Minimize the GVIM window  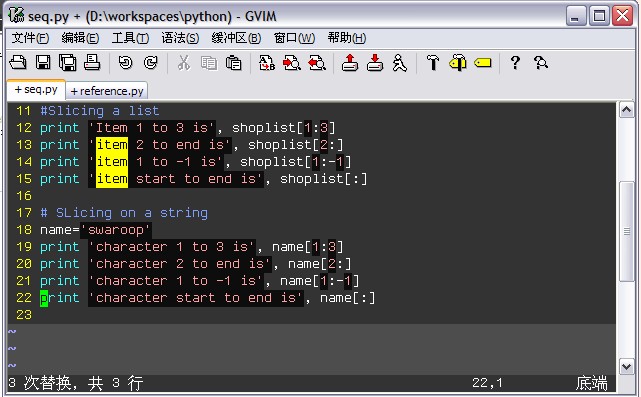point(576,16)
